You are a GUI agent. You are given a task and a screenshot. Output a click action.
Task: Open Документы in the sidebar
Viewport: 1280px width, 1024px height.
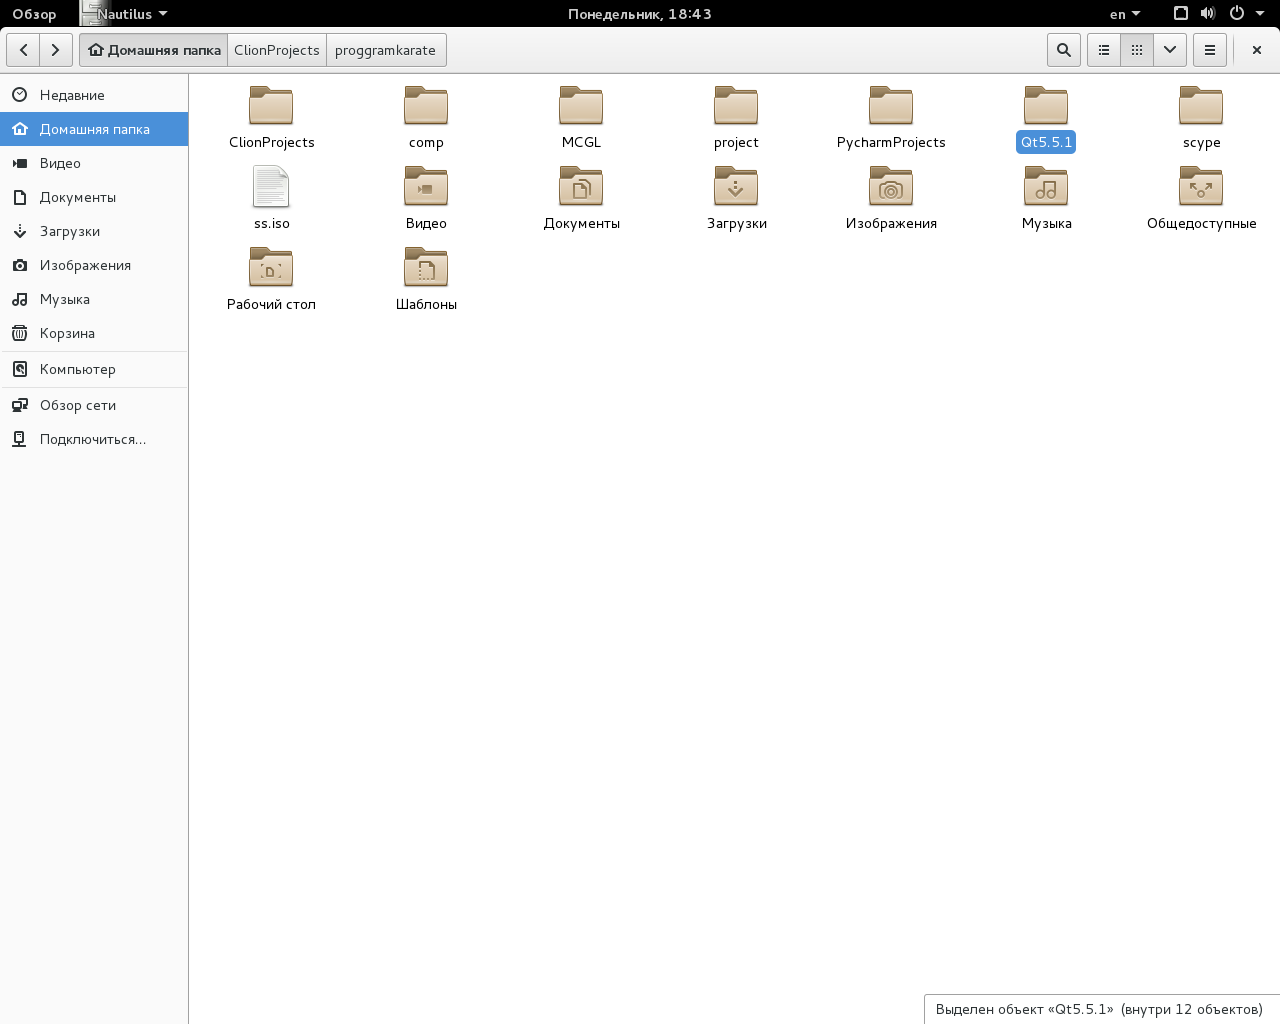[x=94, y=197]
